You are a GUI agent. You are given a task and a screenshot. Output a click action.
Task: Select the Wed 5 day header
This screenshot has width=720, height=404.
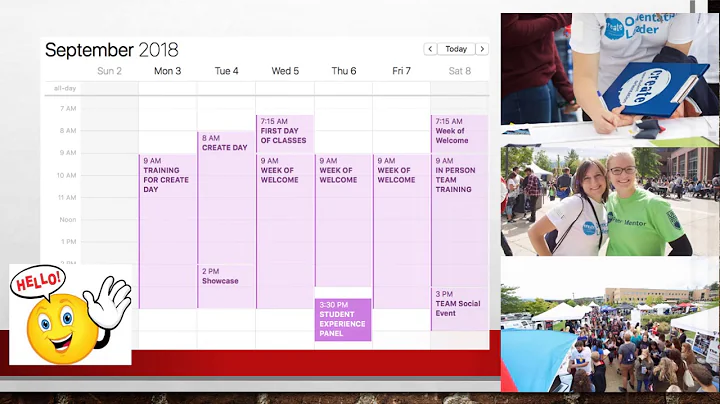click(x=285, y=71)
